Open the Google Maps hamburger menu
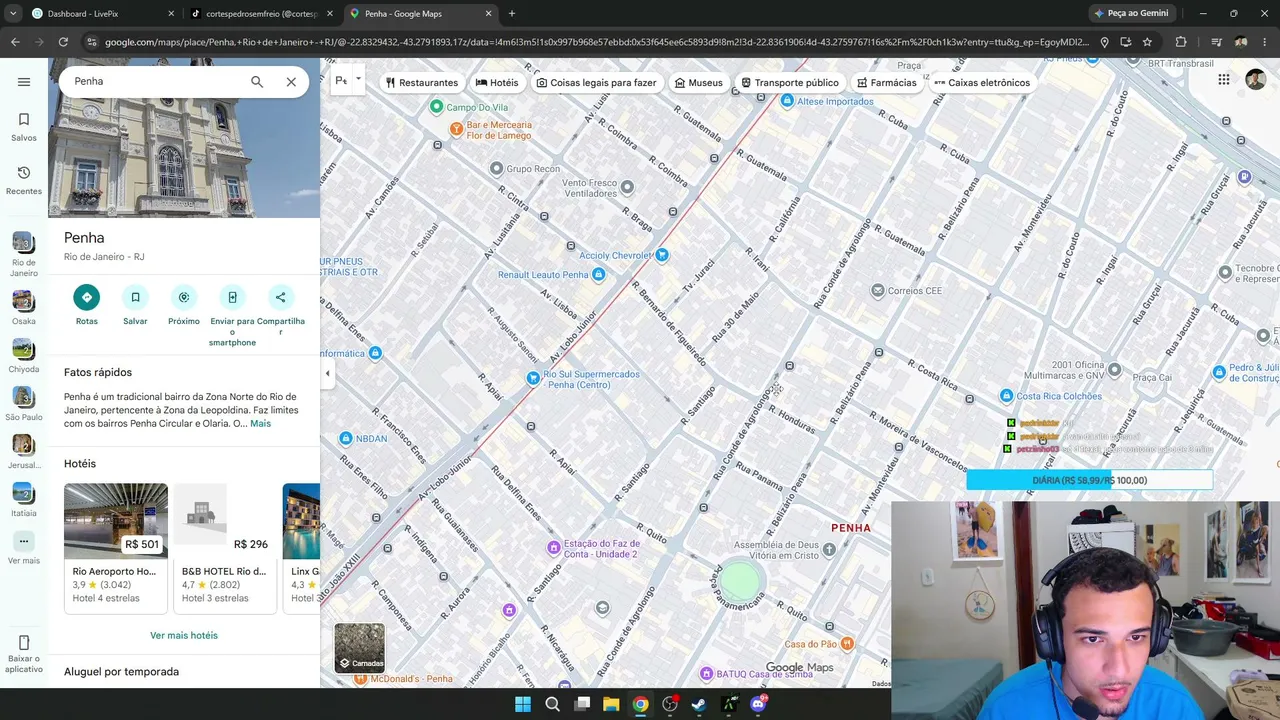This screenshot has height=720, width=1280. tap(24, 82)
